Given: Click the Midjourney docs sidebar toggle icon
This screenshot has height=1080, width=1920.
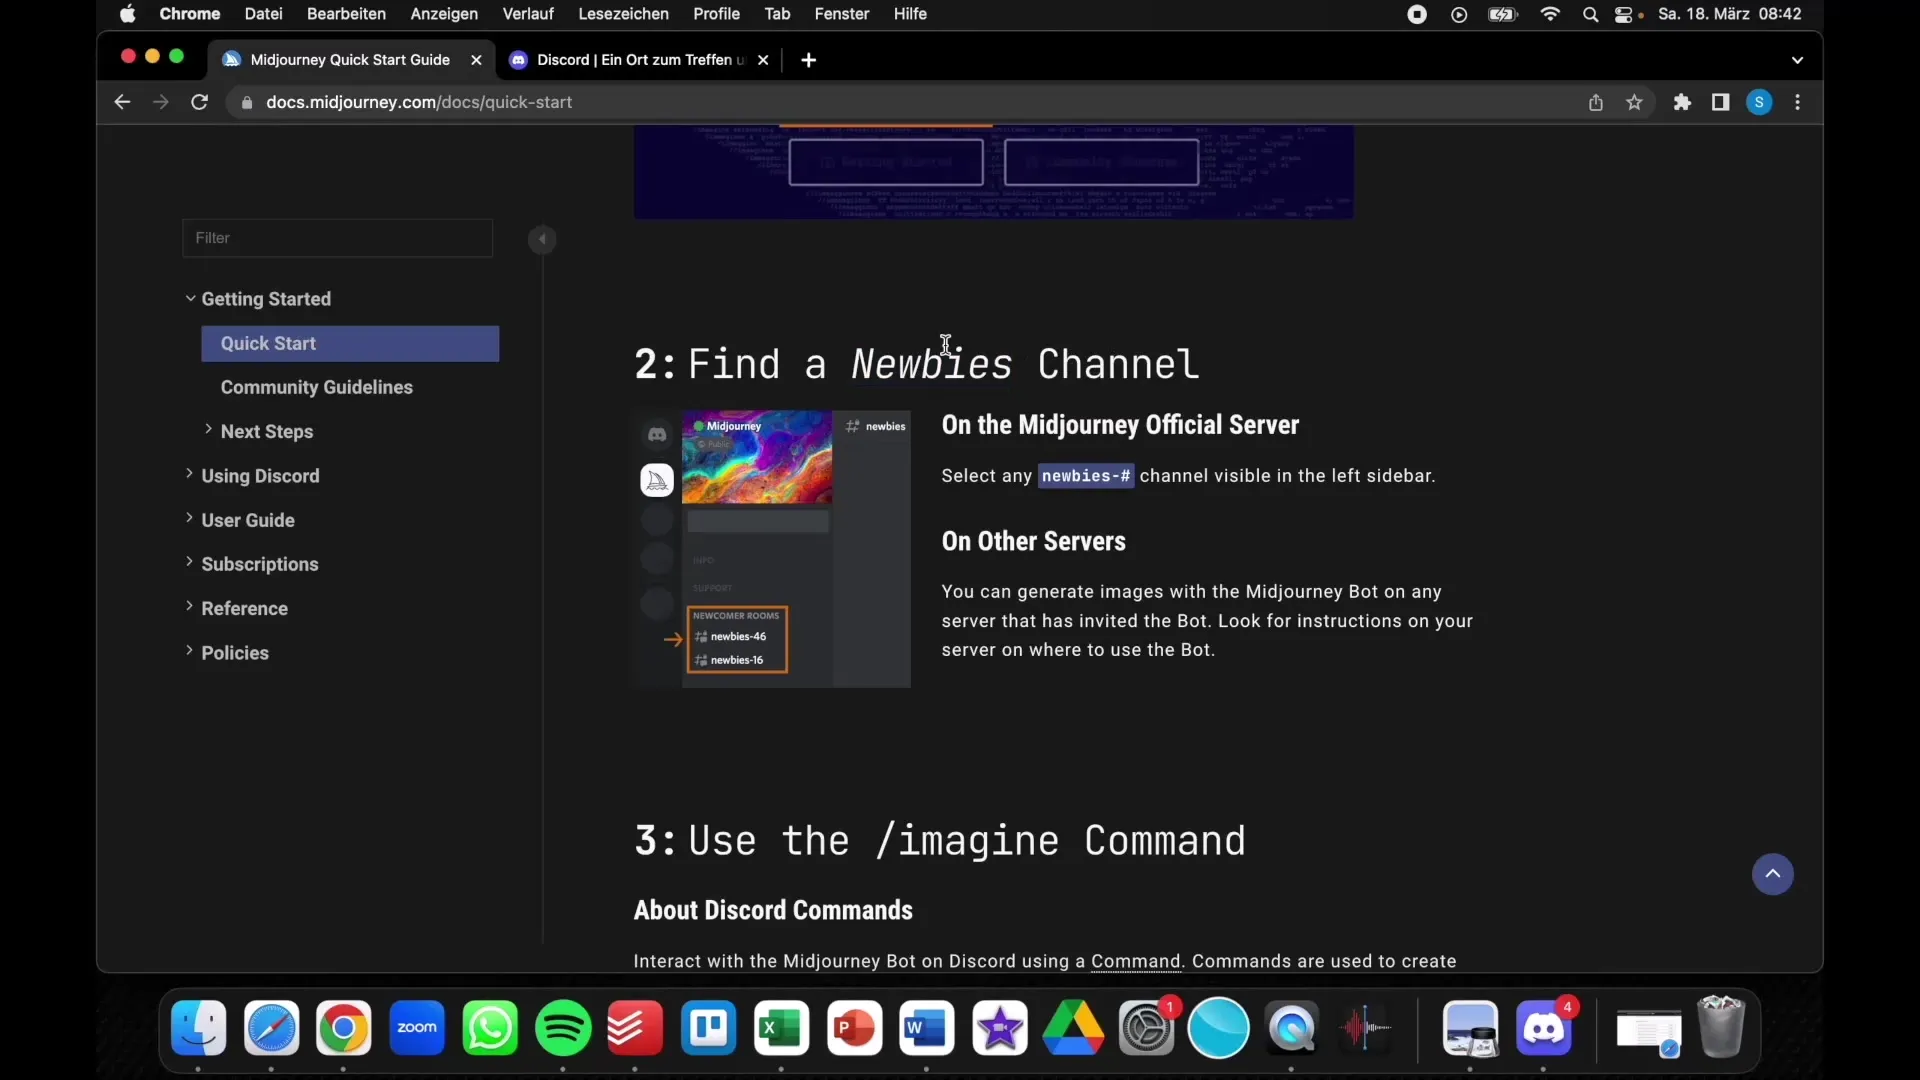Looking at the screenshot, I should click(542, 239).
